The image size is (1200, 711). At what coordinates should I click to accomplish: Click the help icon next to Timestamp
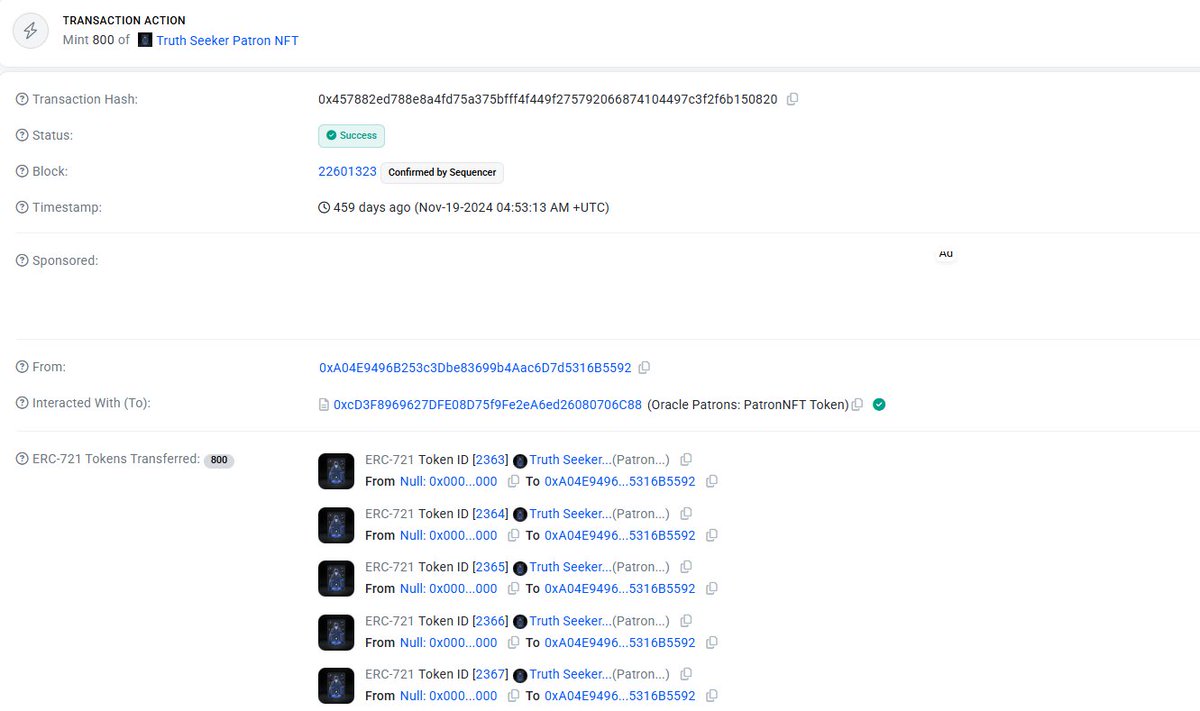click(22, 207)
